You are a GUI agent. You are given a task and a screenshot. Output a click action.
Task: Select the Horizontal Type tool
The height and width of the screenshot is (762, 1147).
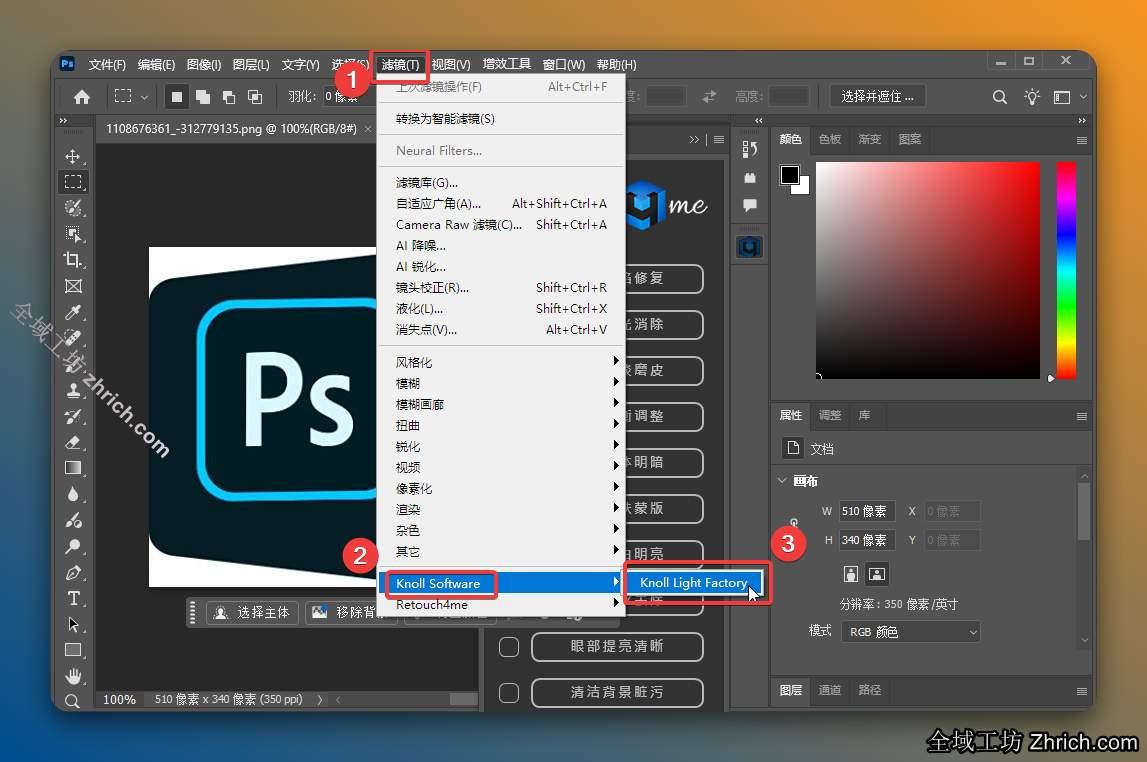72,598
